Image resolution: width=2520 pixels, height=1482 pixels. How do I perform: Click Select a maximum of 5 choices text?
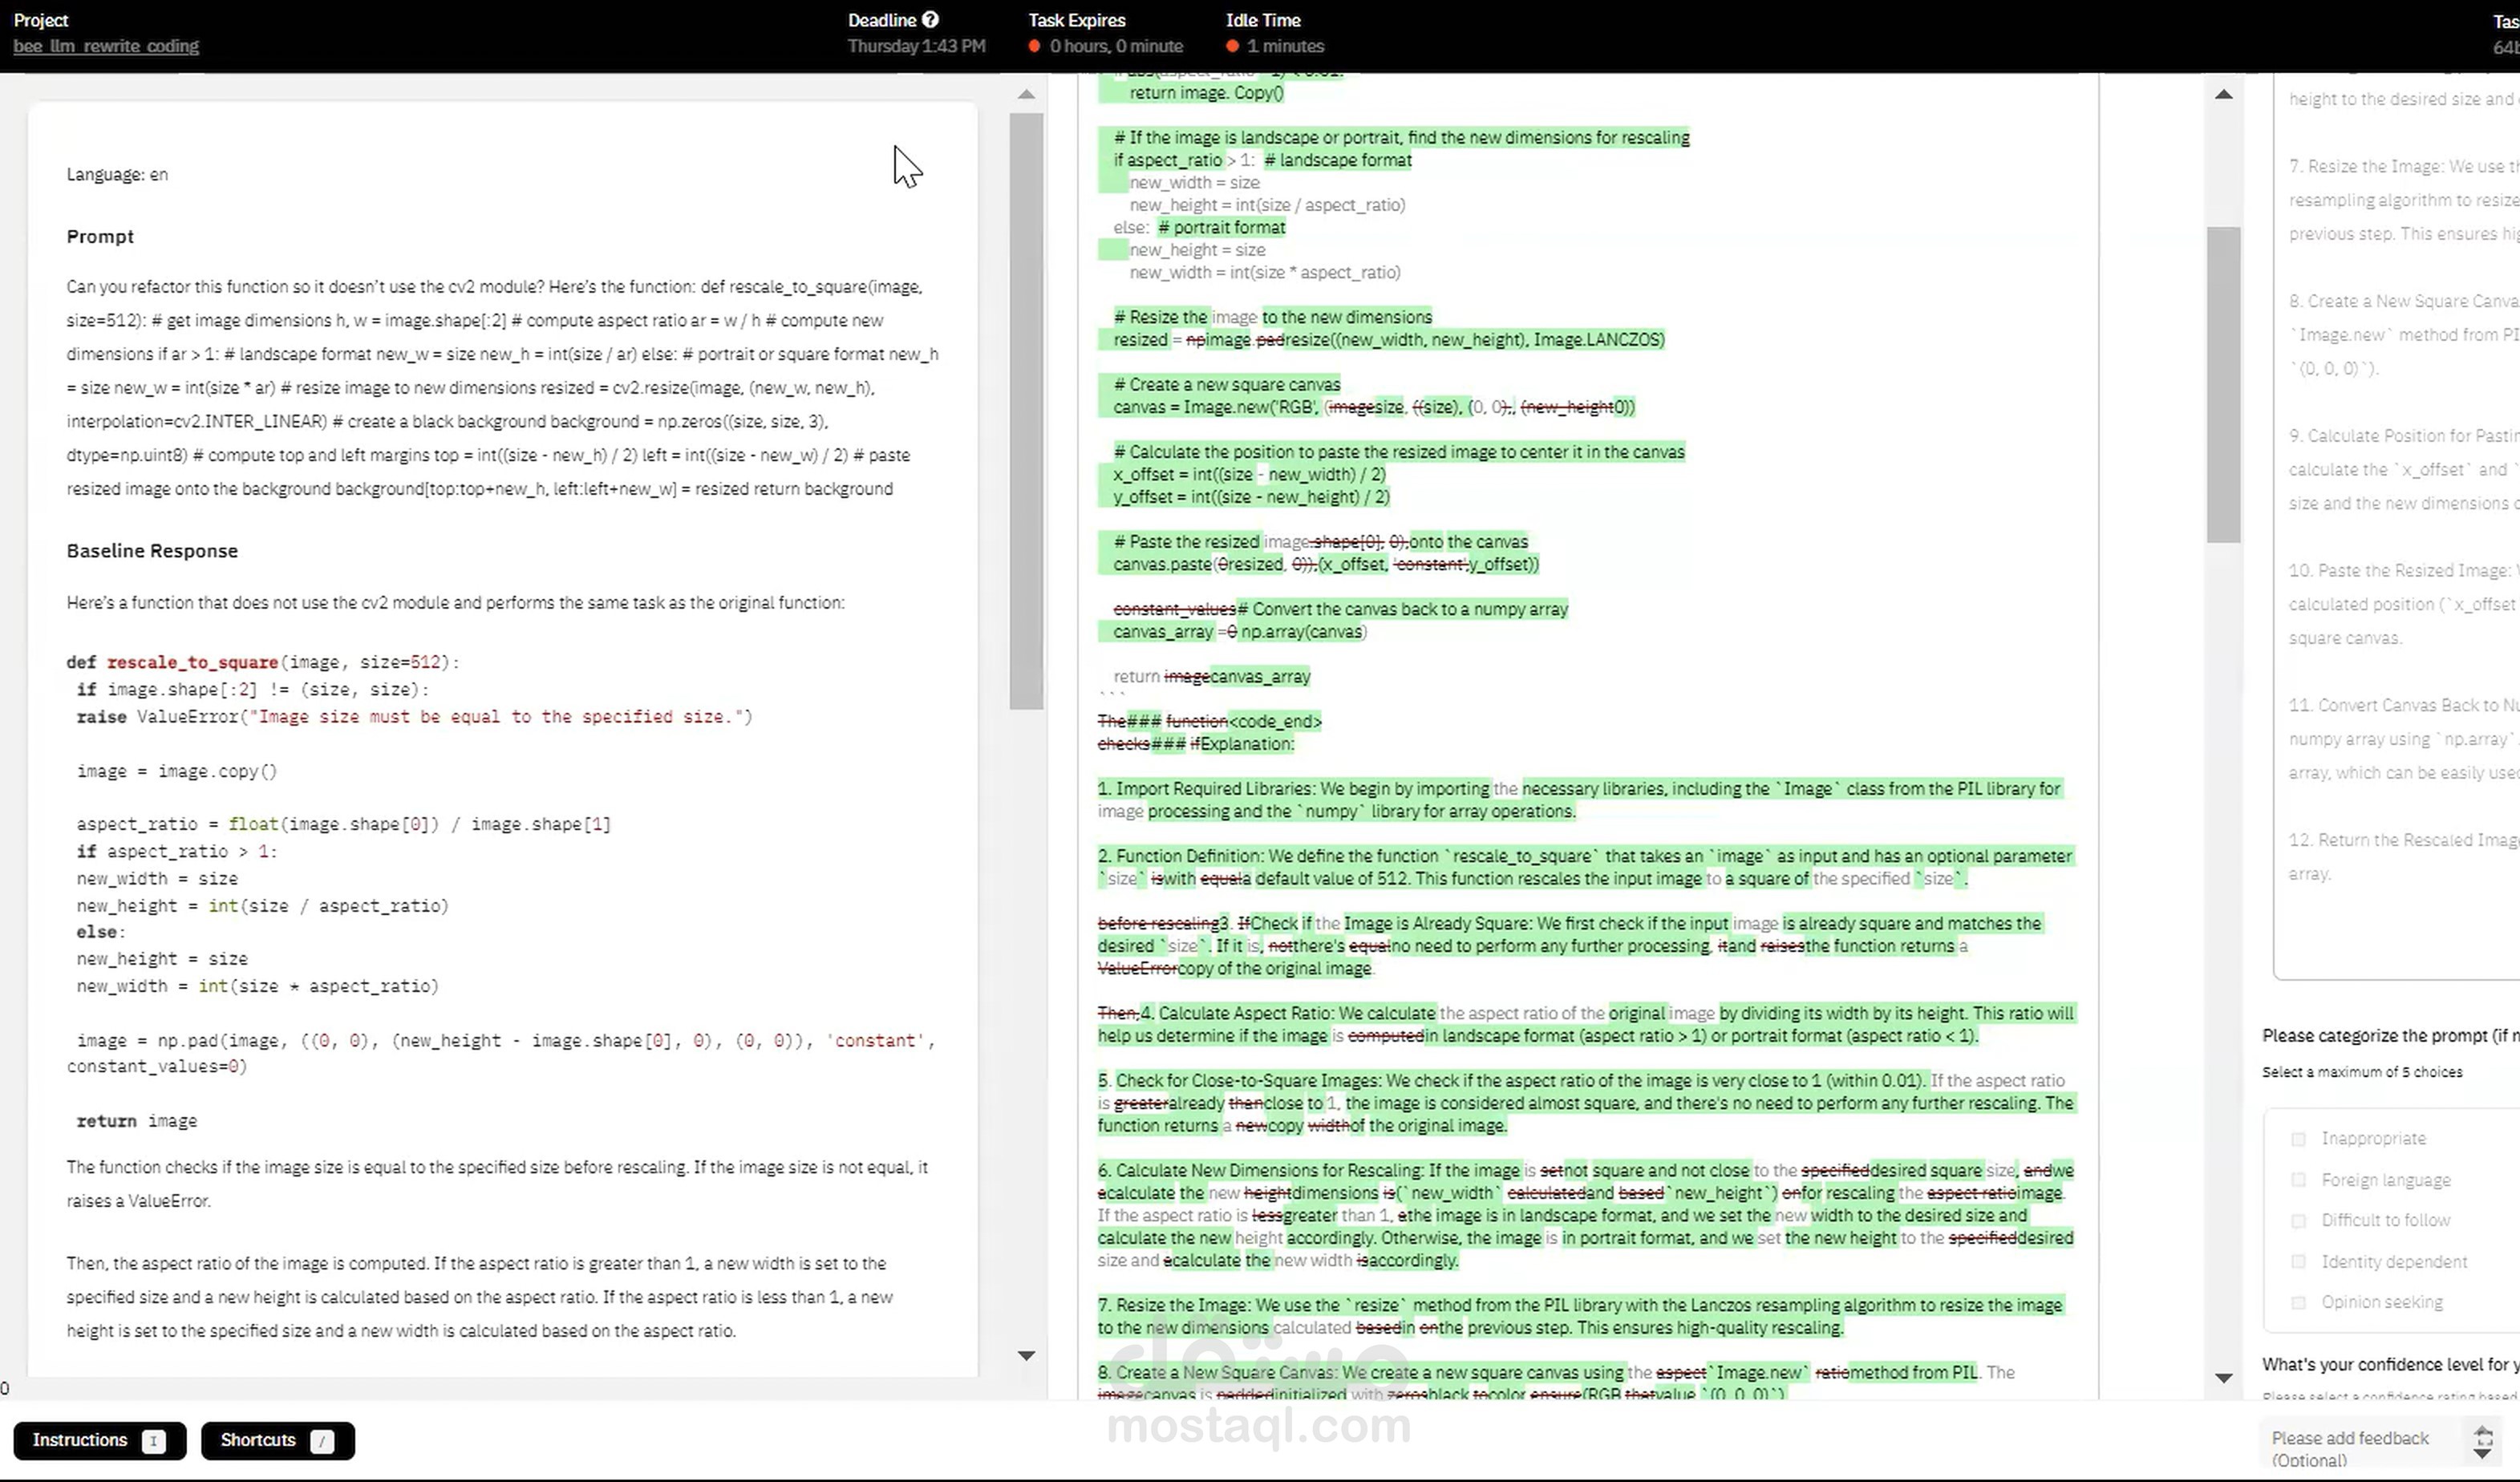click(x=2362, y=1073)
